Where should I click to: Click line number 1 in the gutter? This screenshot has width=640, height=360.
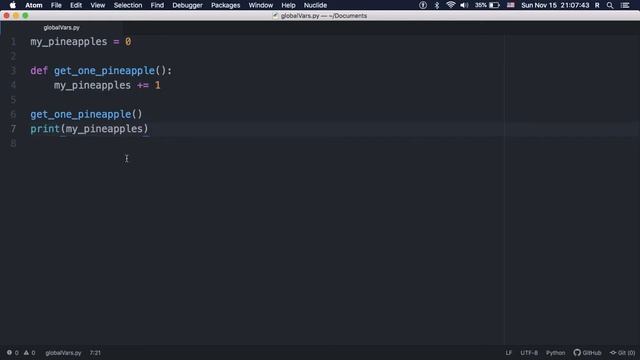point(13,42)
